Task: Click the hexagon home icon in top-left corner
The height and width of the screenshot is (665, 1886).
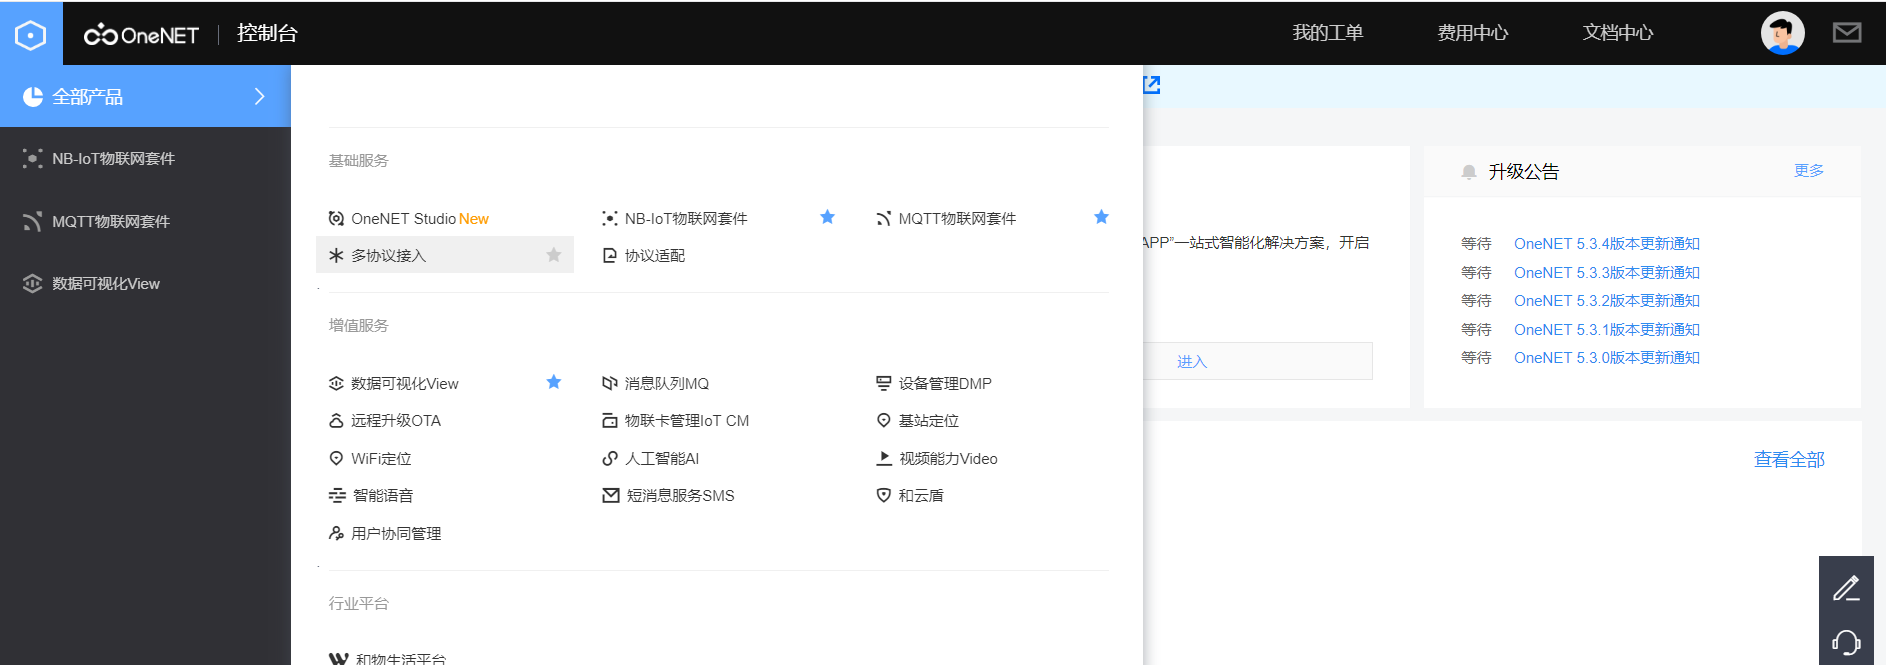Action: coord(31,35)
